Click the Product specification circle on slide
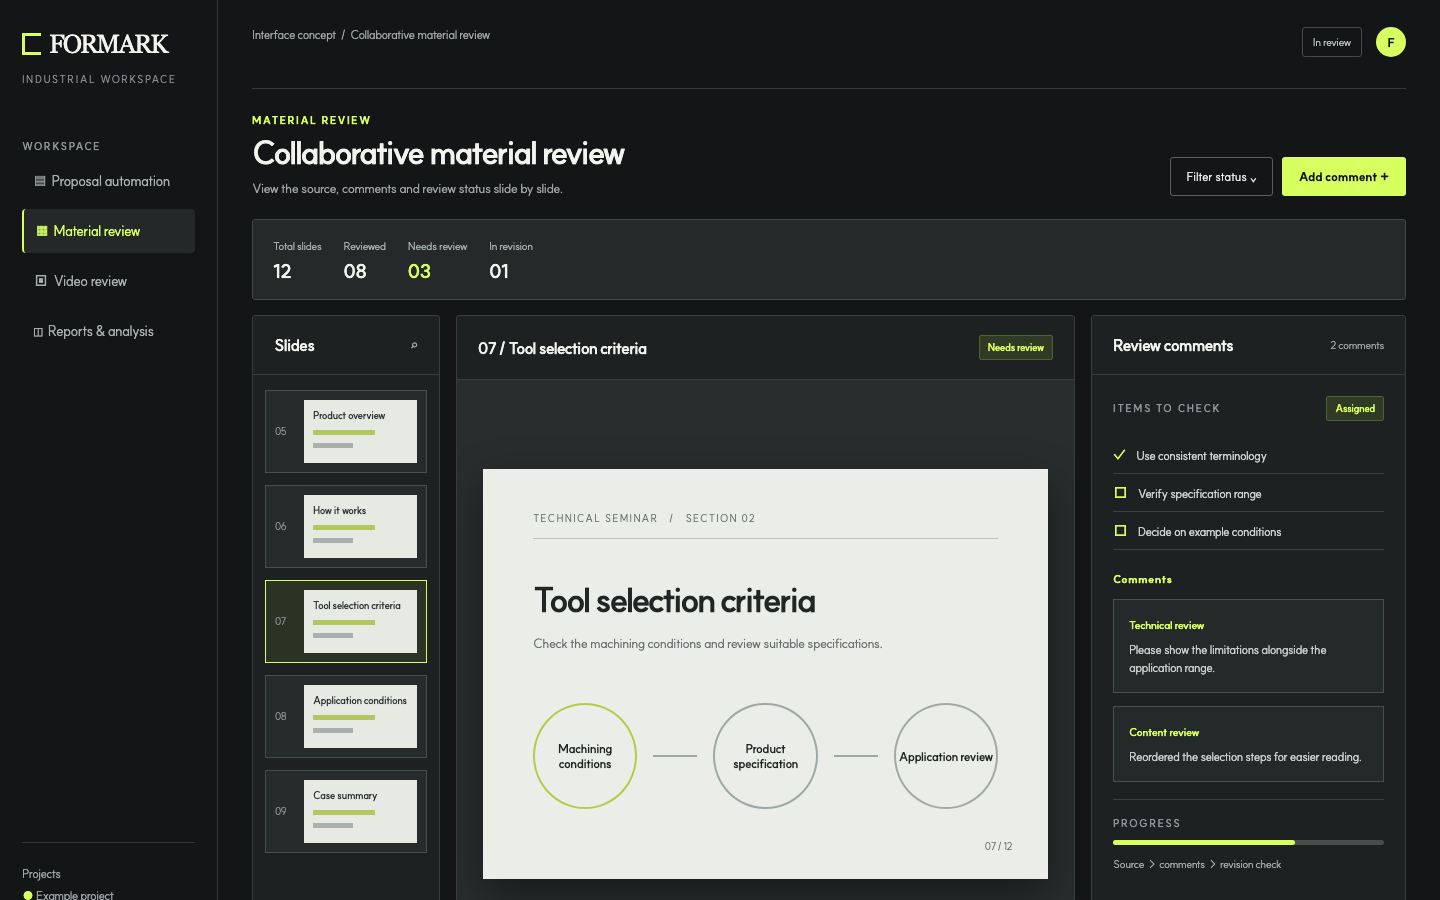 tap(765, 756)
